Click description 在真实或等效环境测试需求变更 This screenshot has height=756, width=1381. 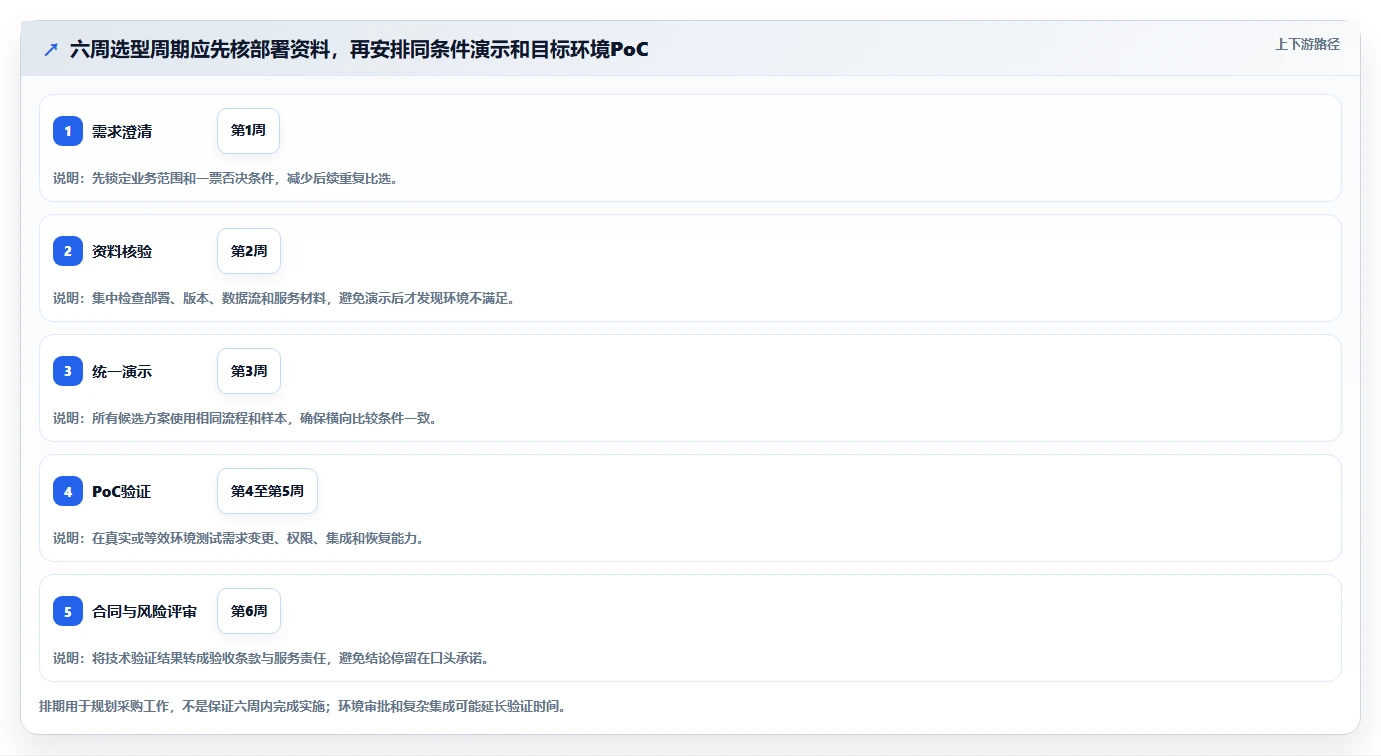coord(238,538)
